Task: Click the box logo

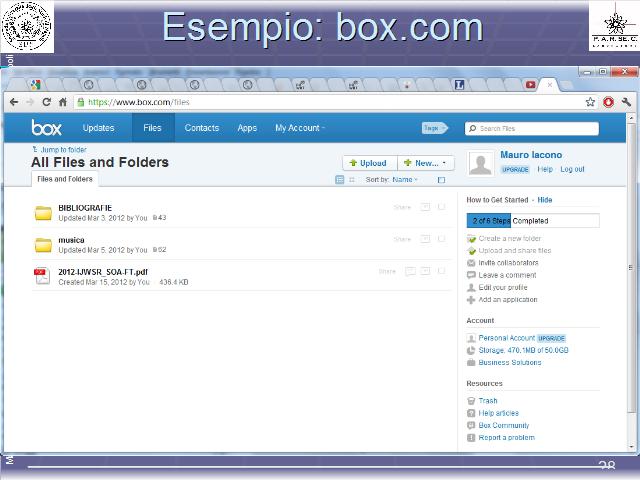Action: (47, 128)
